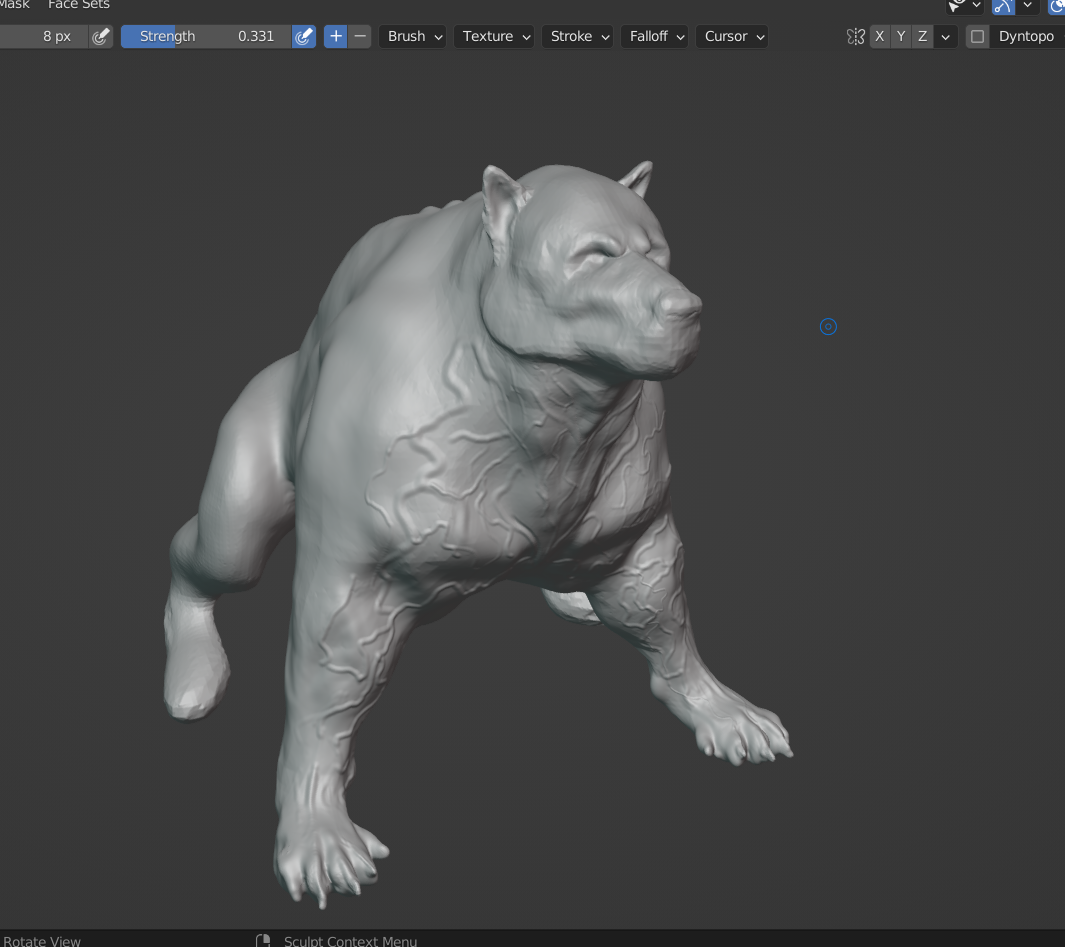Expand the Falloff dropdown

pos(657,37)
